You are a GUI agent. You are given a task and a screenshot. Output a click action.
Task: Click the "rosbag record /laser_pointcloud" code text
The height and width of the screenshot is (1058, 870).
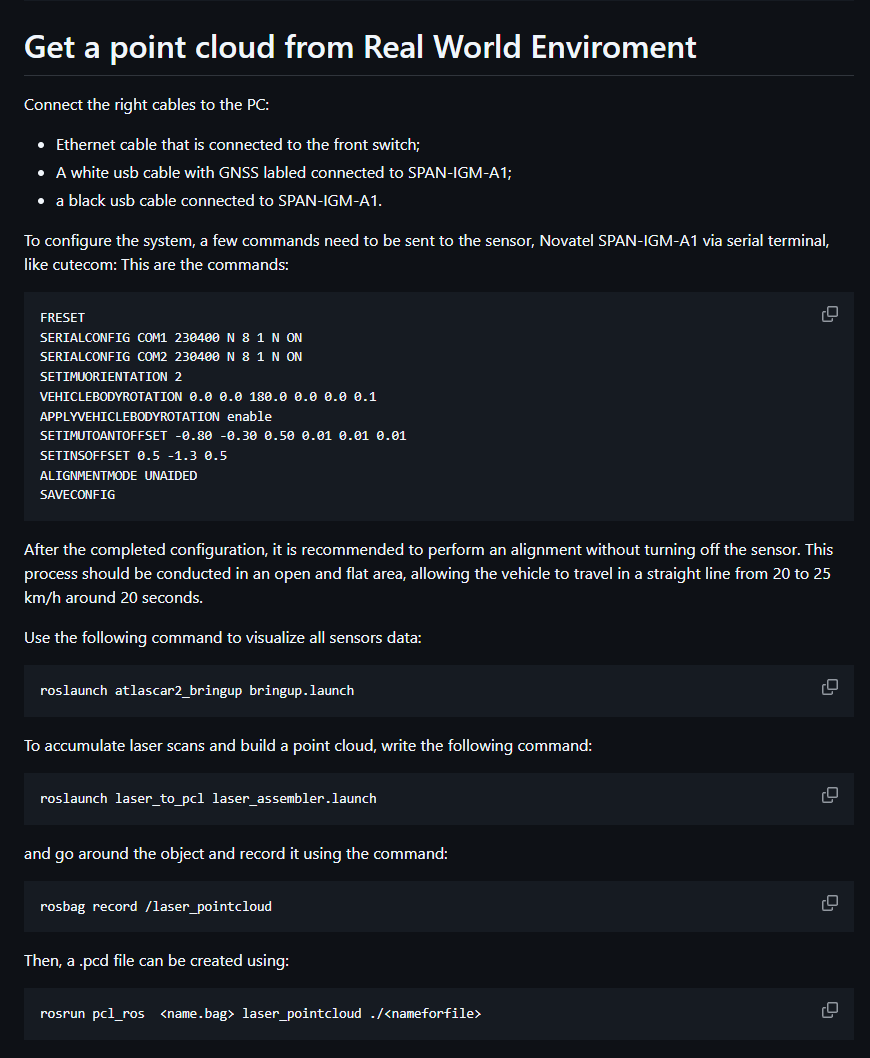click(x=156, y=907)
